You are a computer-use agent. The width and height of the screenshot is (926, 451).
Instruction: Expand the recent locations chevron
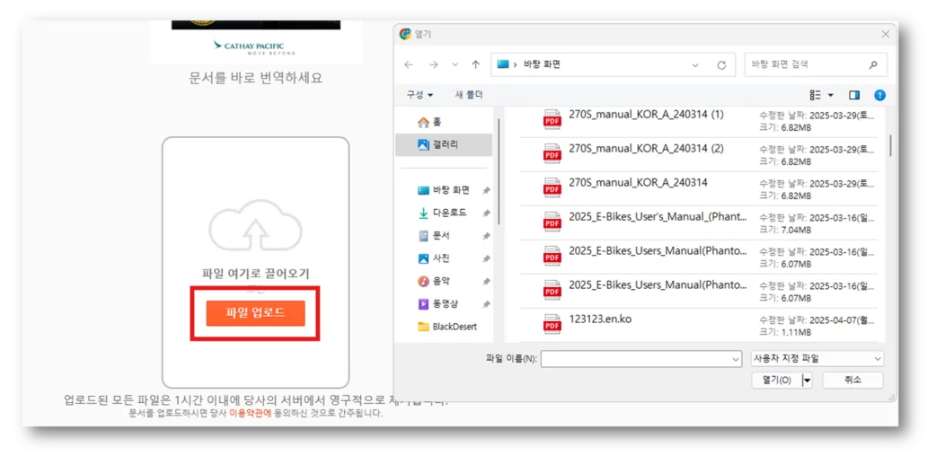[x=455, y=65]
